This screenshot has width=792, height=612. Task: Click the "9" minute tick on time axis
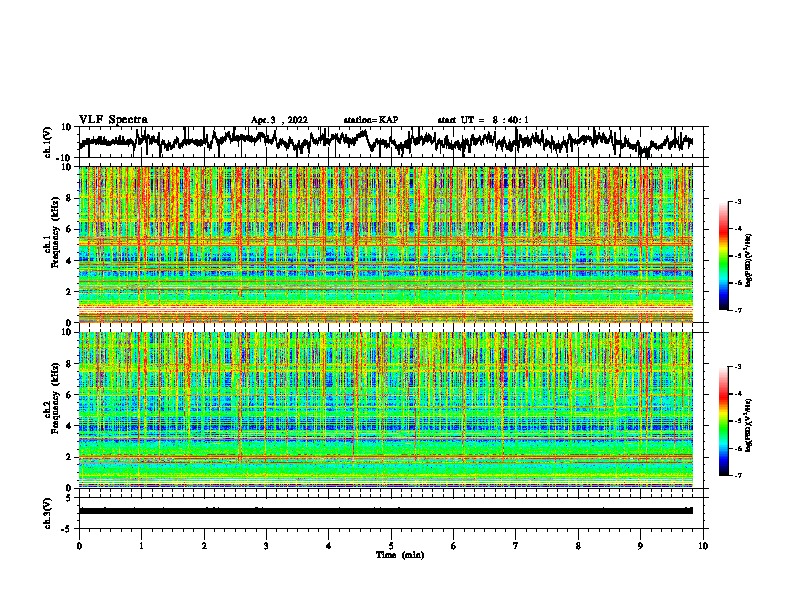coord(640,546)
